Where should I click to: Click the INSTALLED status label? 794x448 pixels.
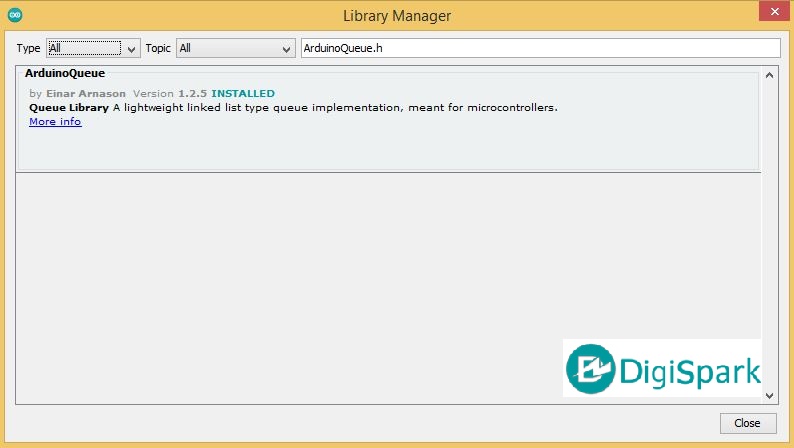point(243,94)
